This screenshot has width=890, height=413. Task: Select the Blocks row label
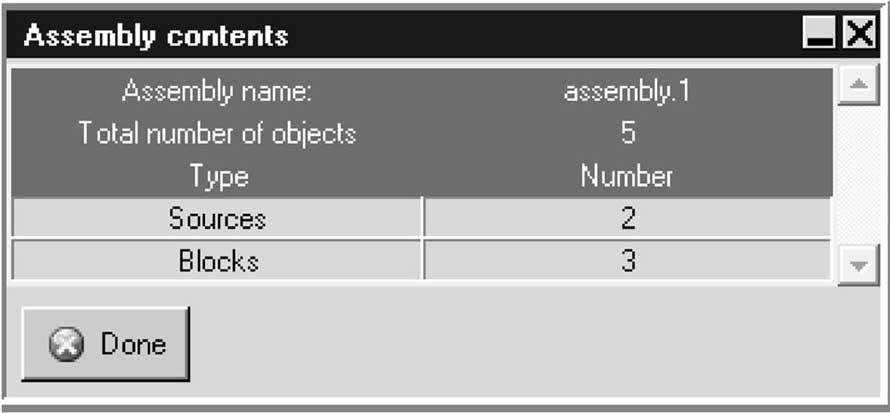[218, 262]
